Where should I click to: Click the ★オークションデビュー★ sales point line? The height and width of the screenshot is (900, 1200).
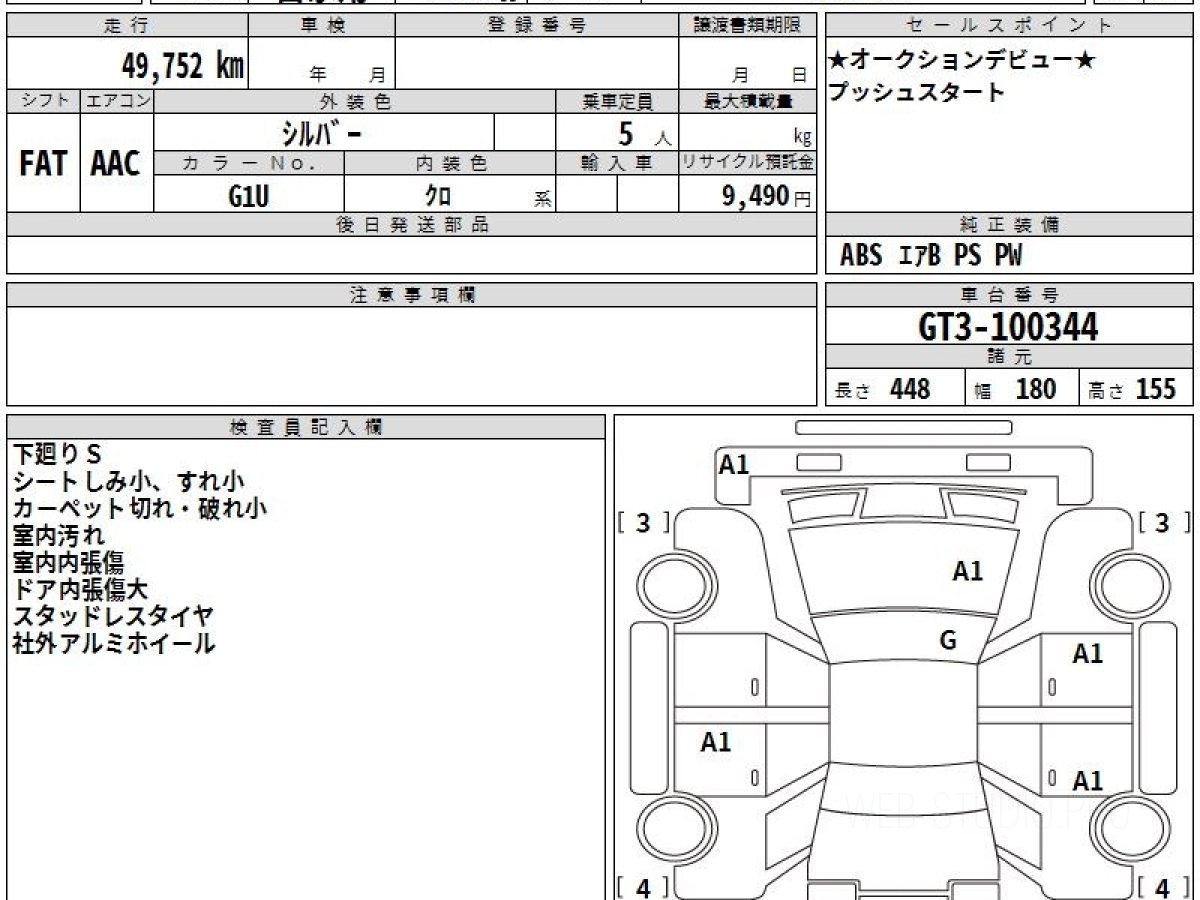962,60
